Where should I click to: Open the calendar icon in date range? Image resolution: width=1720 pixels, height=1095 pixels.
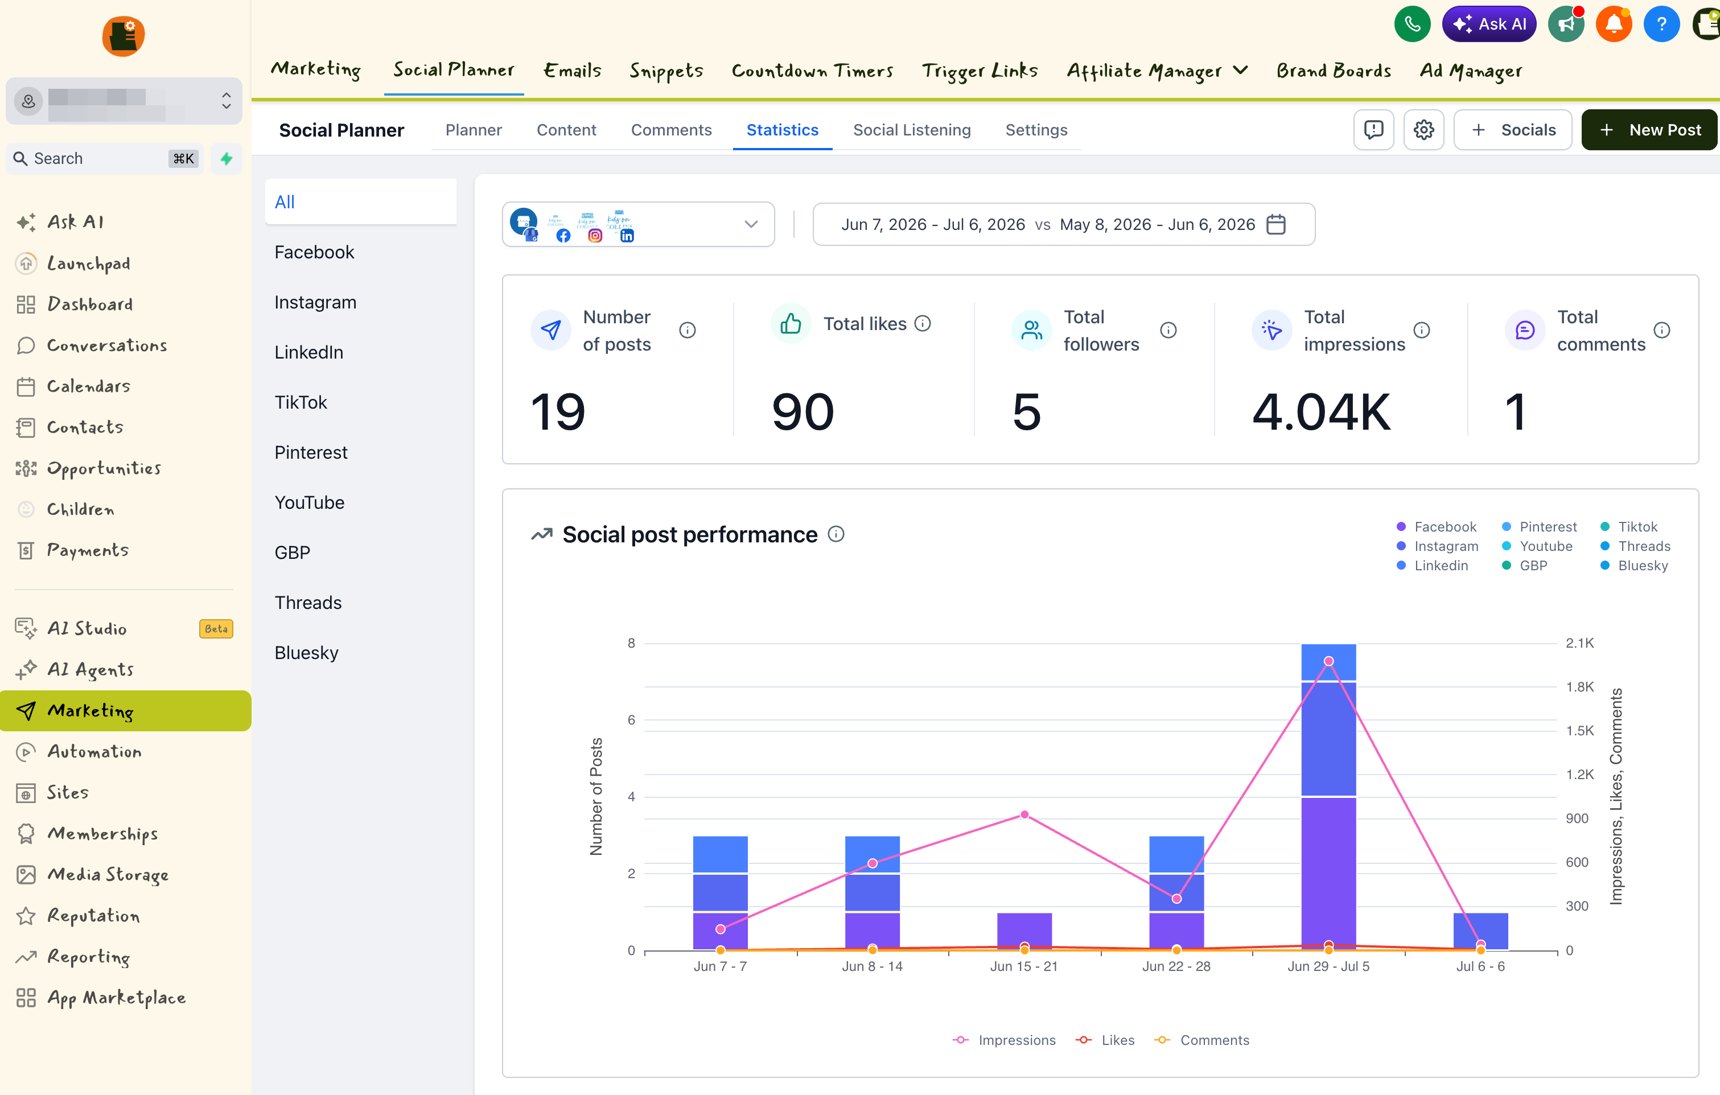[1276, 224]
